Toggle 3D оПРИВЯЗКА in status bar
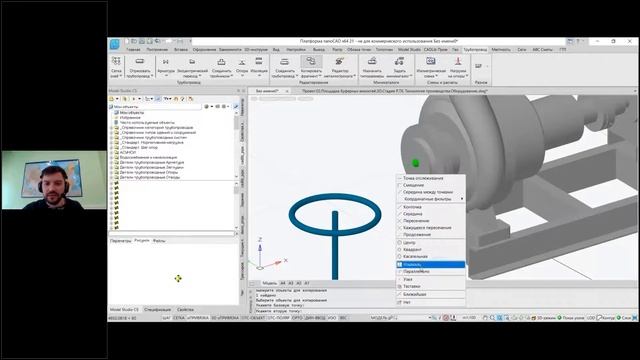 tap(225, 318)
